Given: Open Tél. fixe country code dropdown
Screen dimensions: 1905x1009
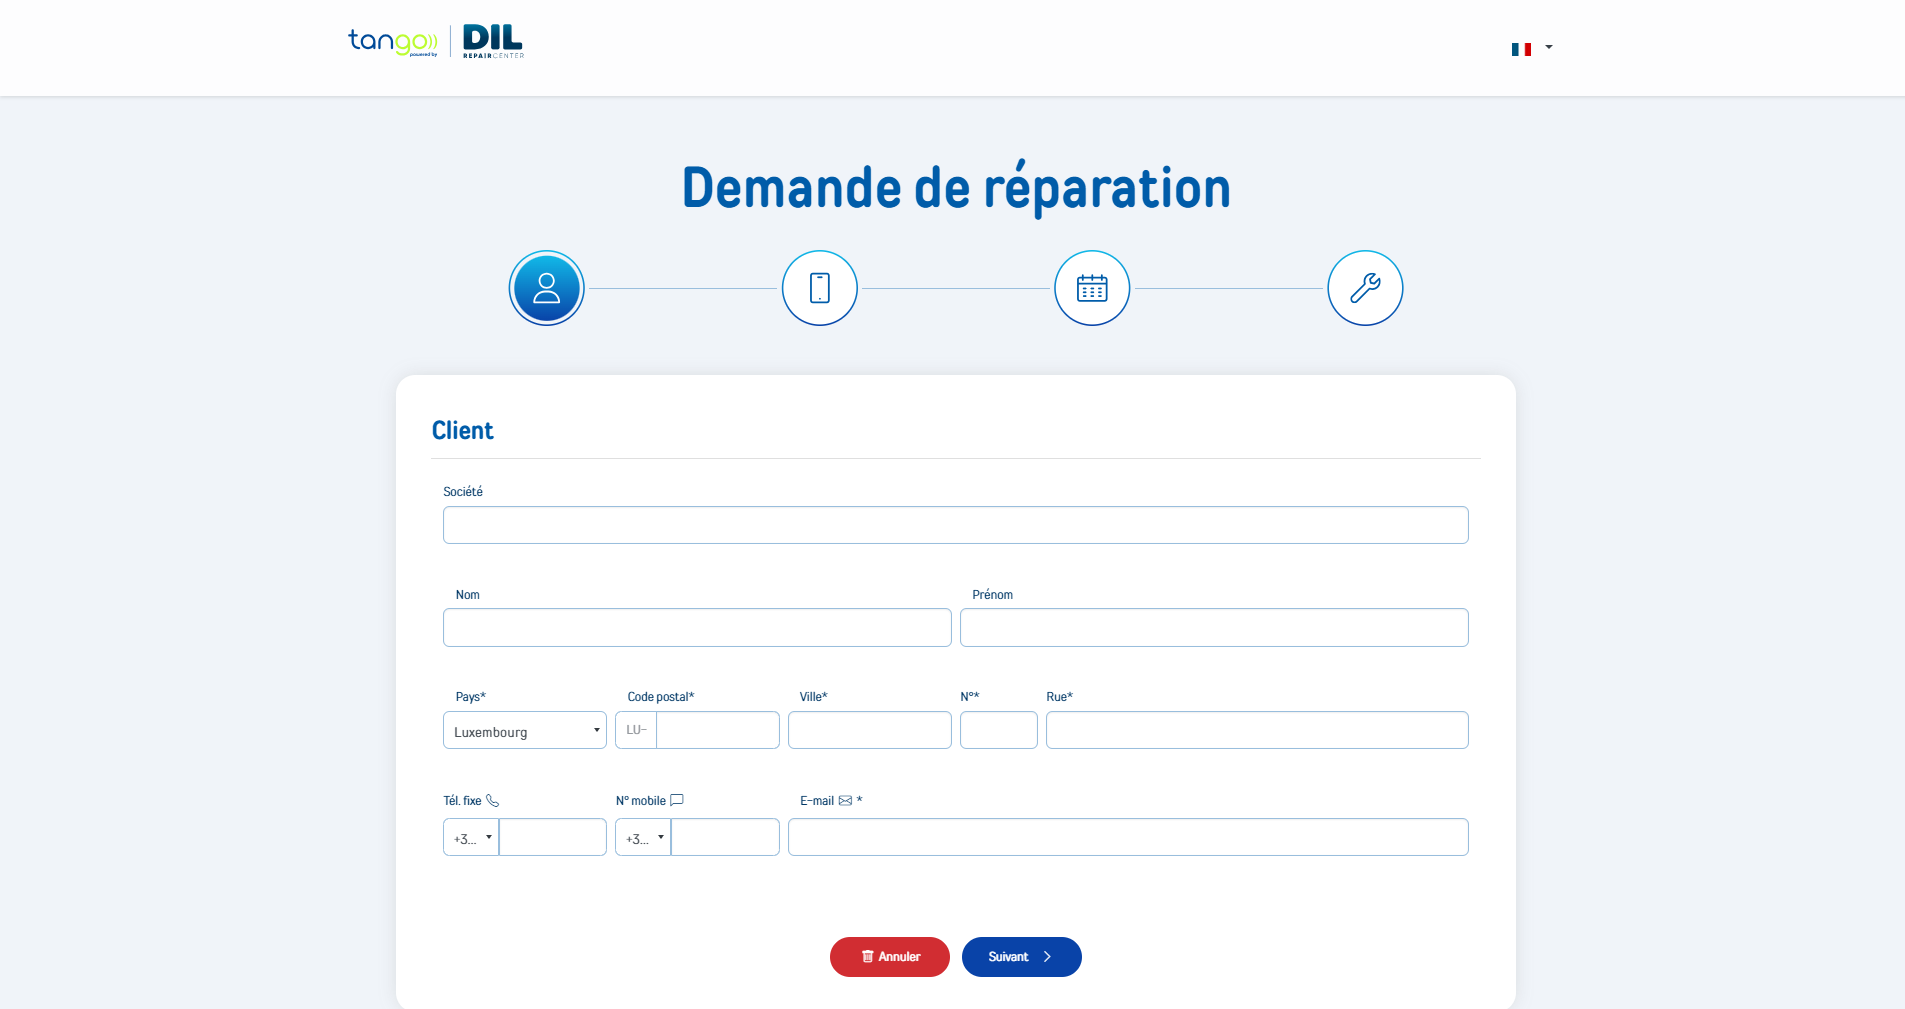Looking at the screenshot, I should click(x=471, y=837).
